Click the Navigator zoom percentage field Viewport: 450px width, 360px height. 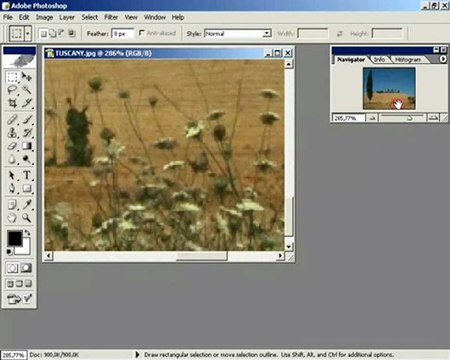(x=349, y=118)
